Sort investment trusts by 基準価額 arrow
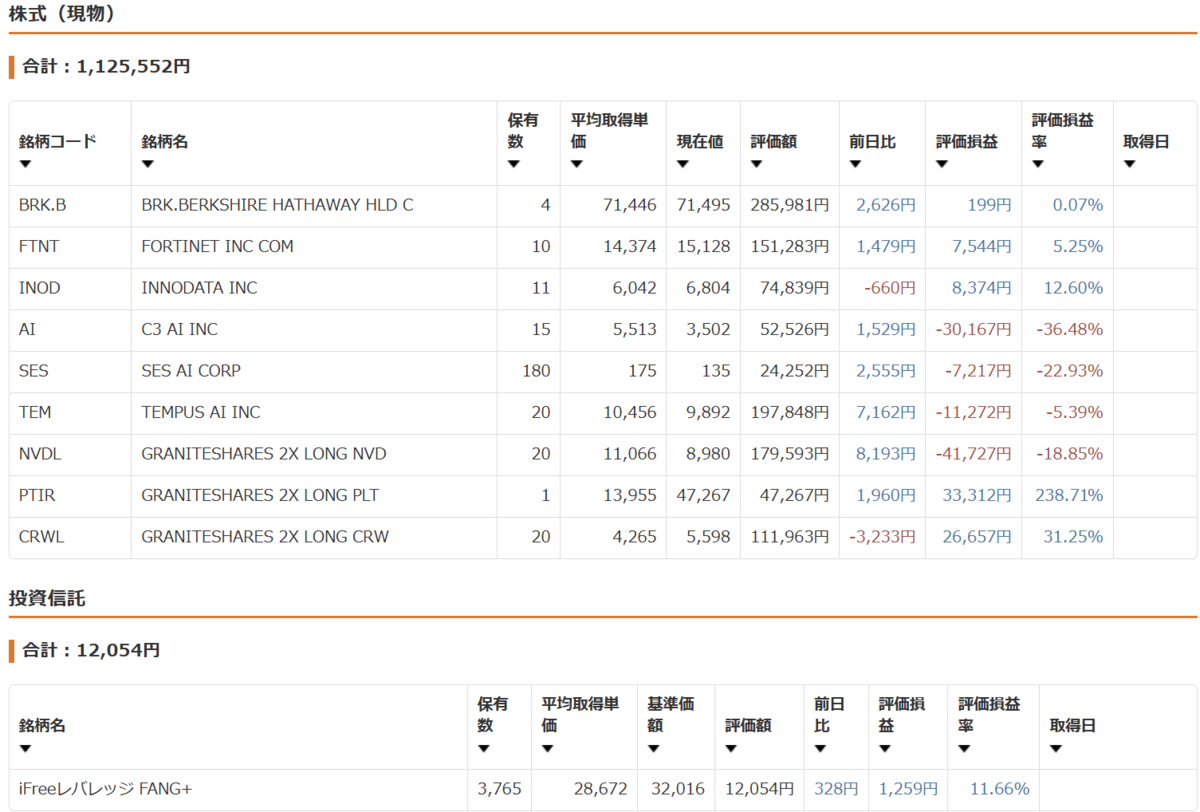Image resolution: width=1200 pixels, height=812 pixels. coord(653,749)
